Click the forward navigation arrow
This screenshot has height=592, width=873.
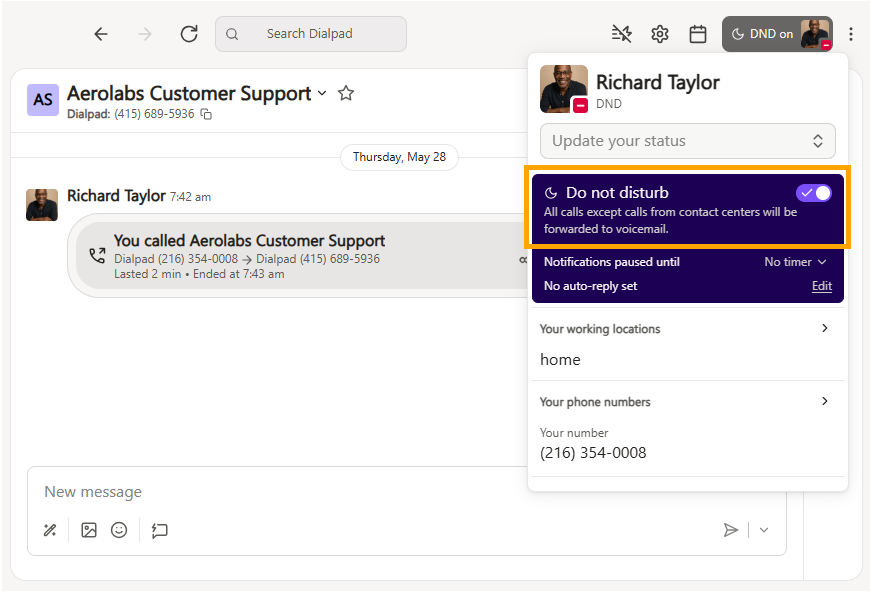[145, 34]
